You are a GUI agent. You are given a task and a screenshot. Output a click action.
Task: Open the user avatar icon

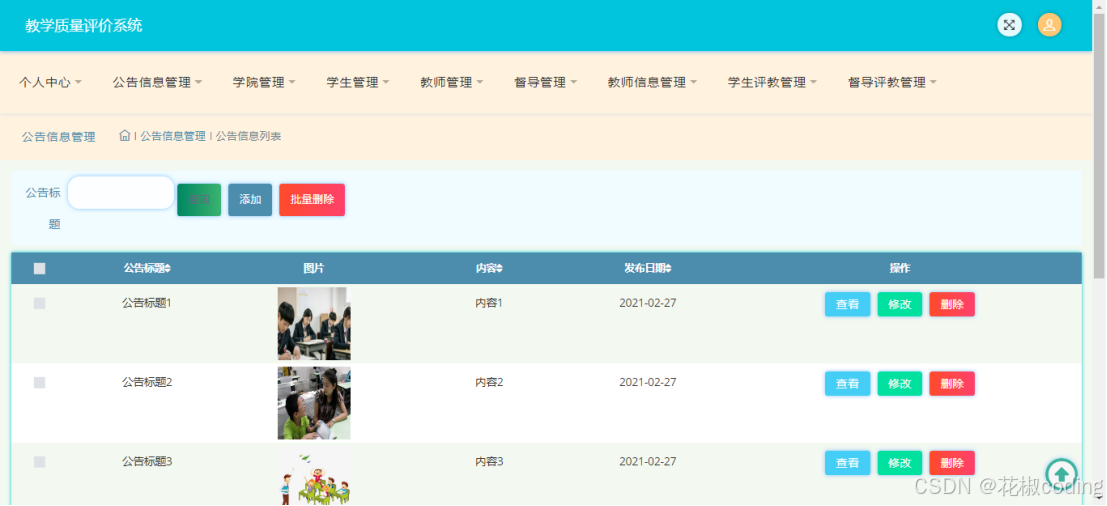pyautogui.click(x=1049, y=25)
